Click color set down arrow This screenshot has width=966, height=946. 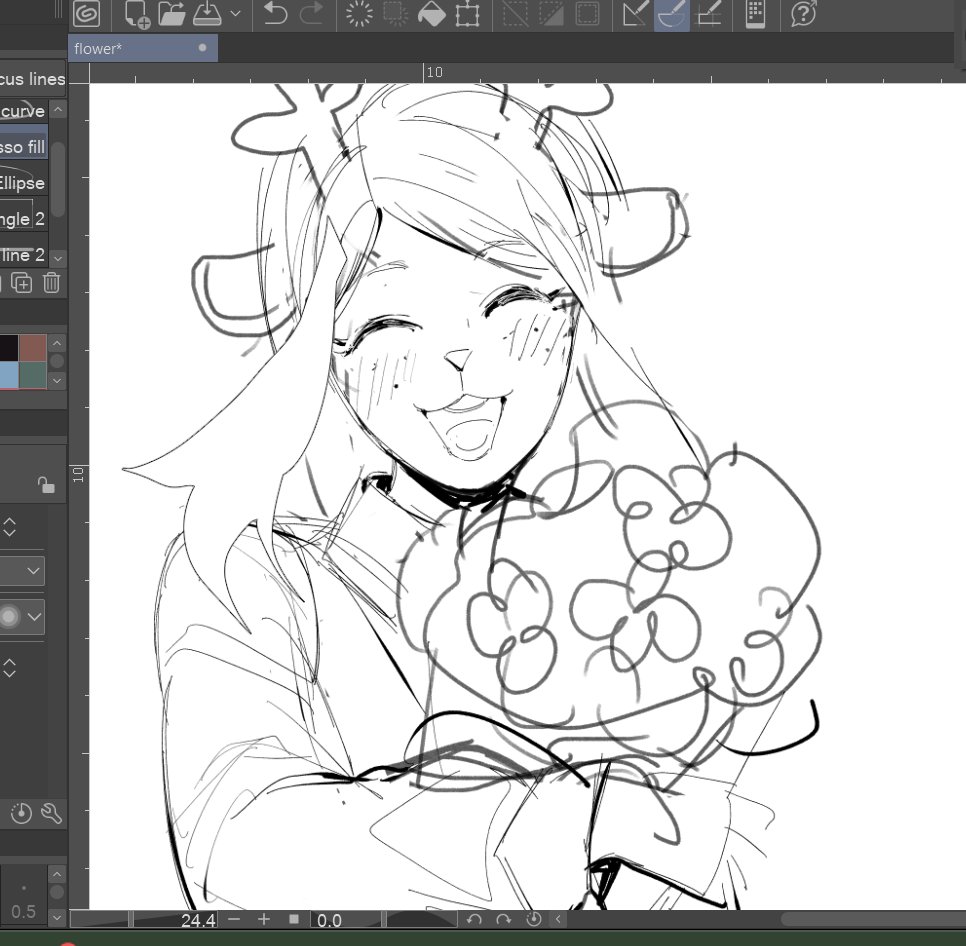click(57, 381)
